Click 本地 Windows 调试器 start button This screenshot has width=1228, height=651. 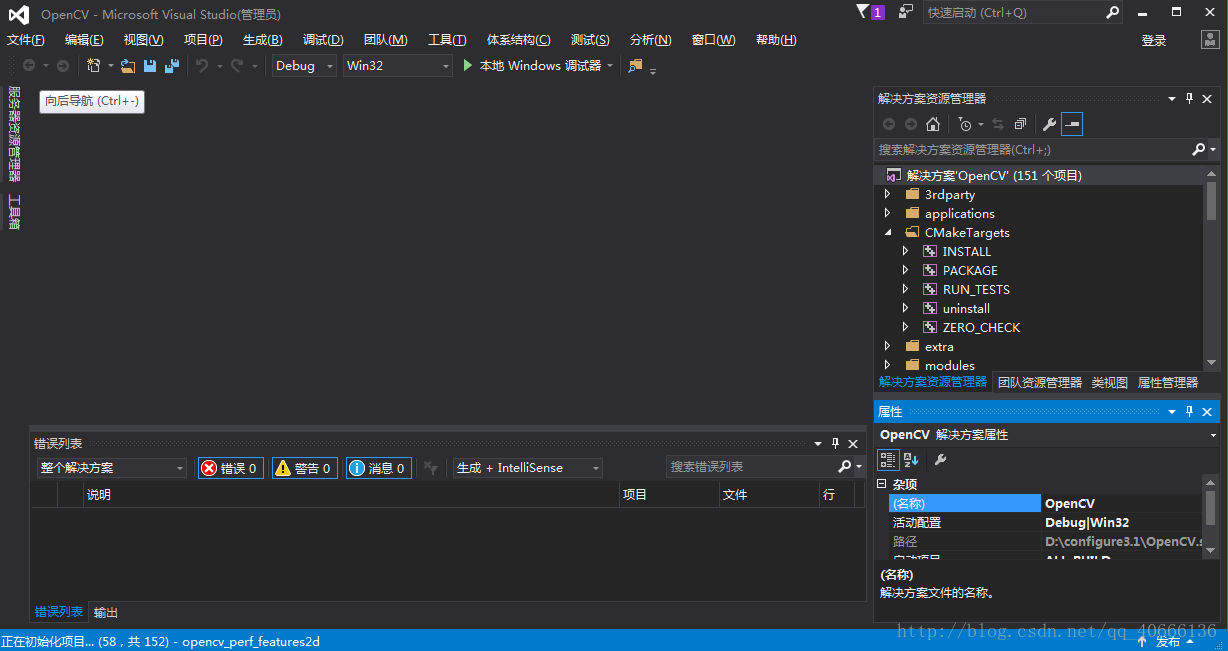point(537,65)
